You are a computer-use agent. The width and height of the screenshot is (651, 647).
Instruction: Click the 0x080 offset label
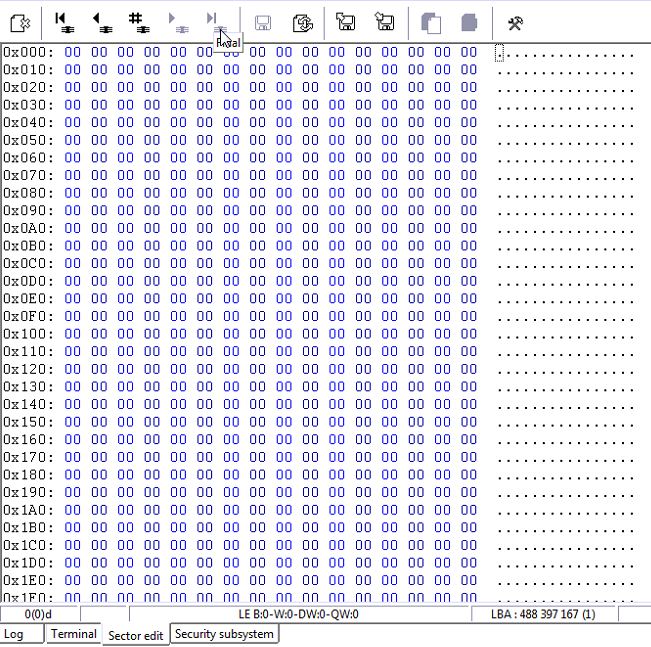point(28,193)
